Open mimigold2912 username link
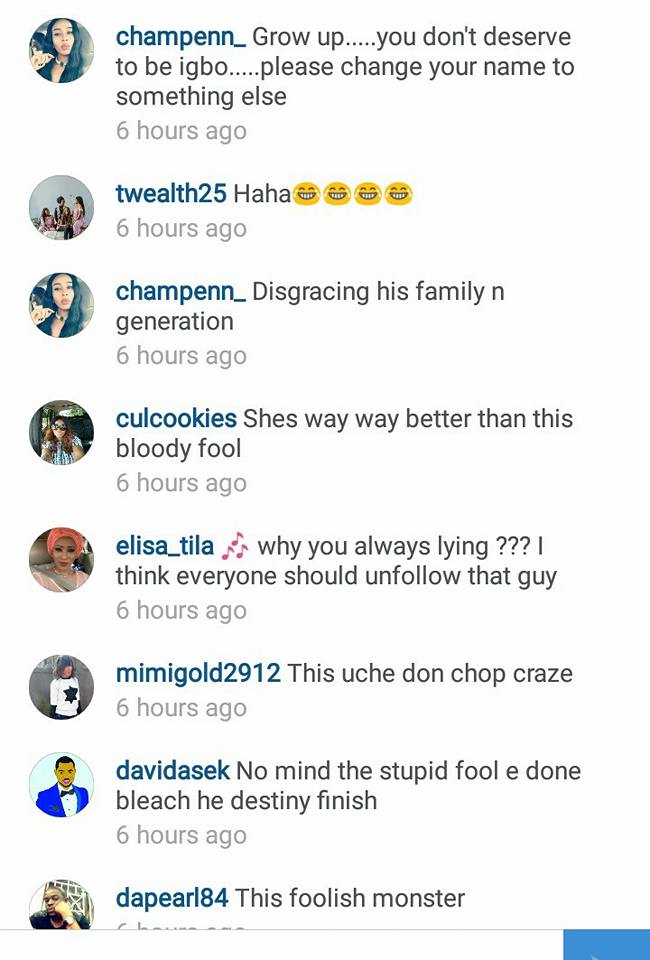Image resolution: width=650 pixels, height=960 pixels. pos(198,673)
